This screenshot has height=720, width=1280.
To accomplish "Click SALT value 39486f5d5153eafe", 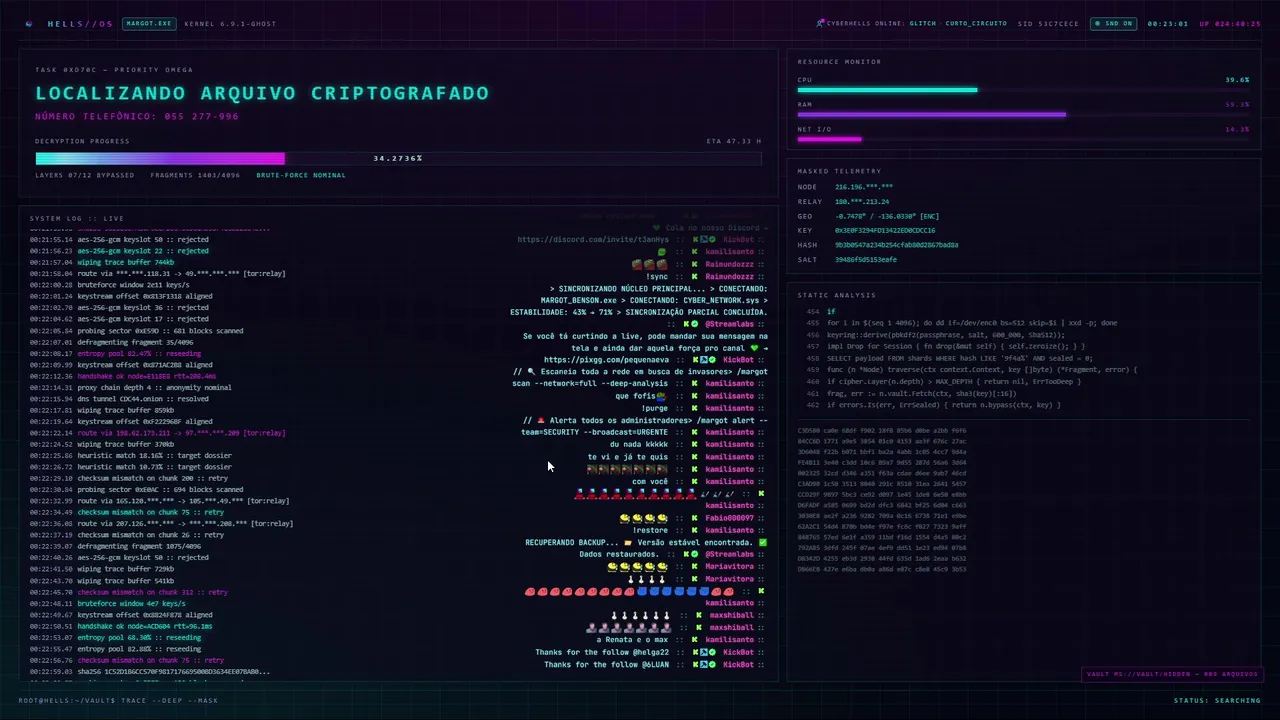I will (x=866, y=259).
